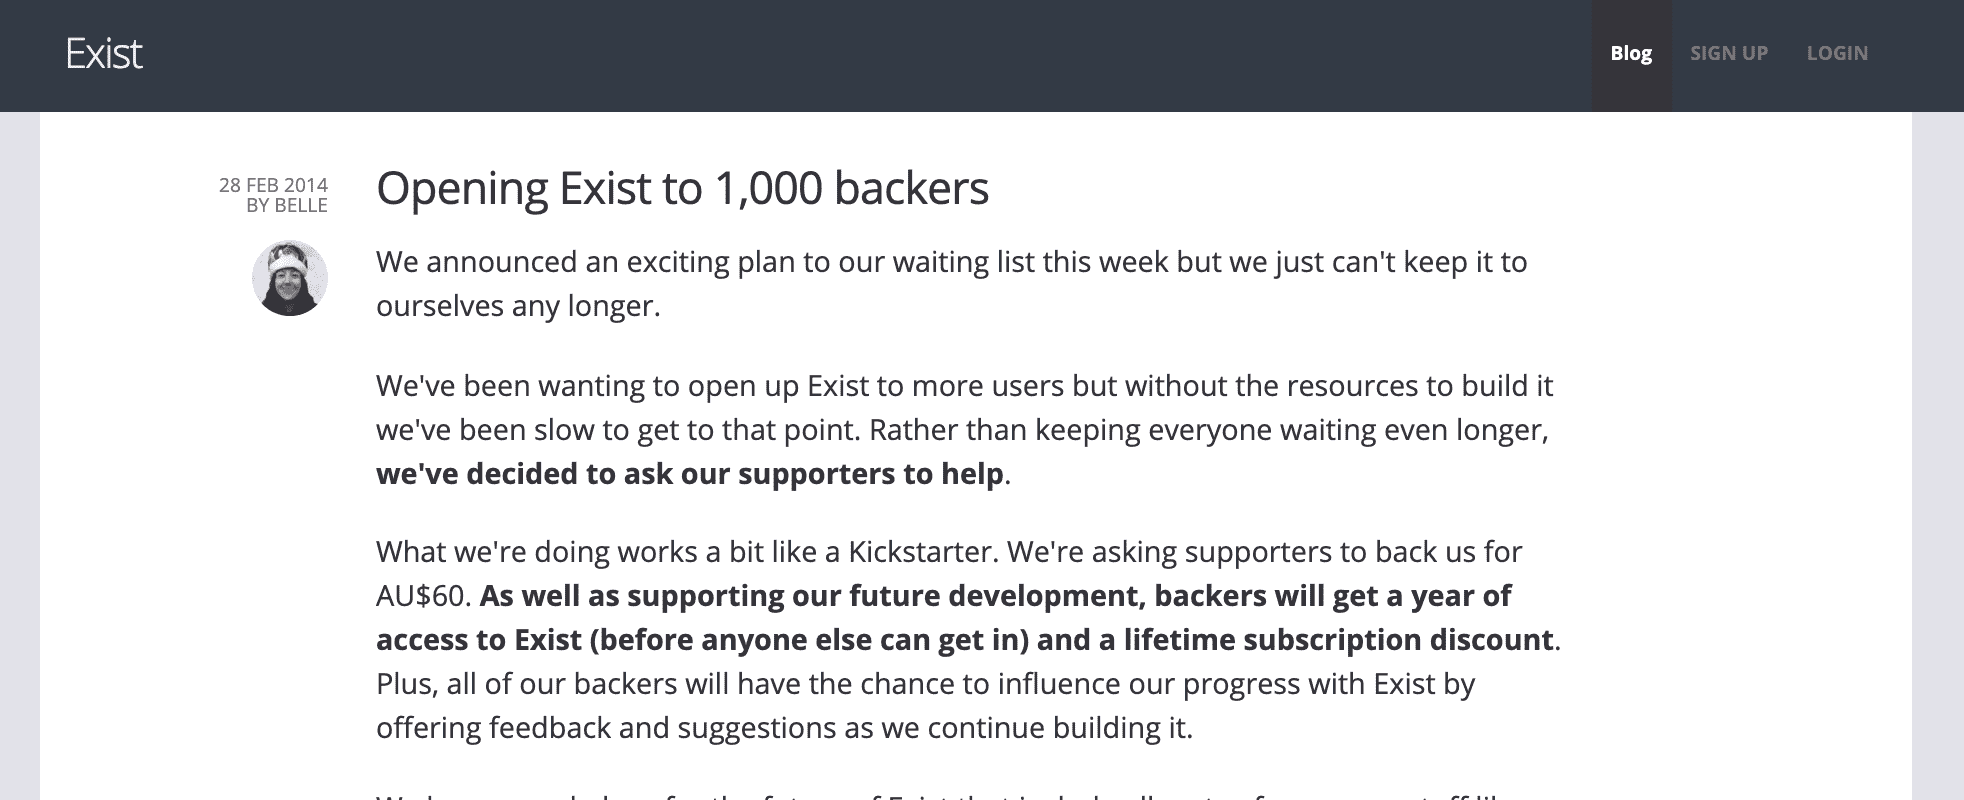Open the 'Opening Exist to 1,000 backers' post title
The image size is (1964, 800).
(682, 188)
